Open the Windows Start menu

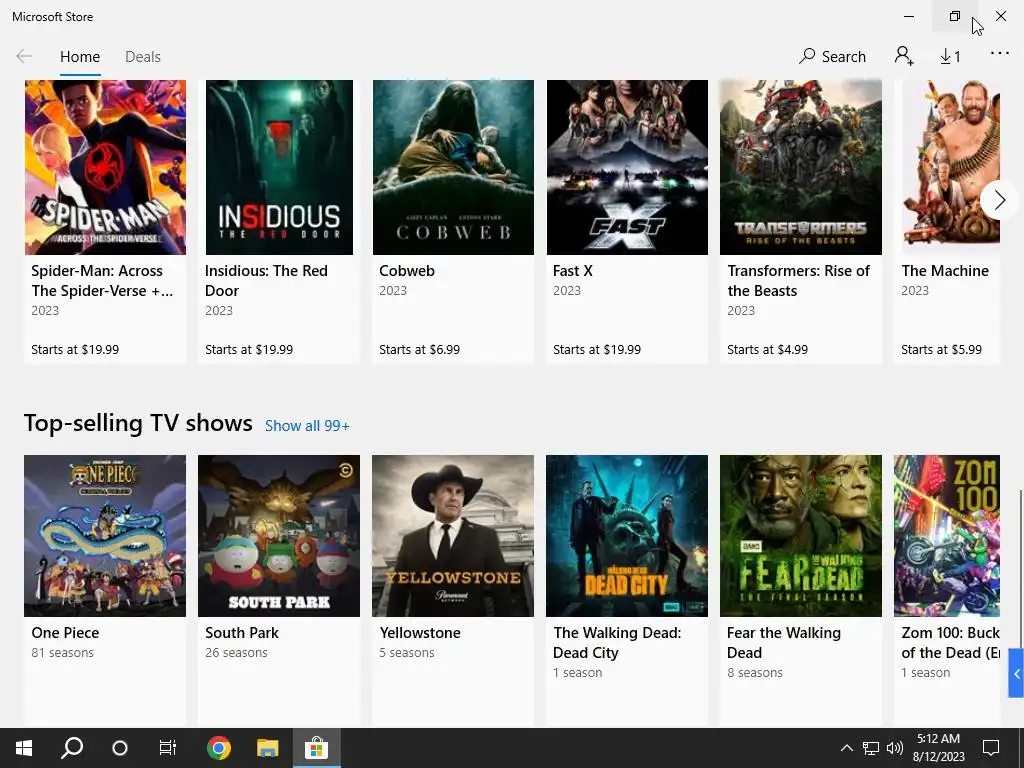24,748
